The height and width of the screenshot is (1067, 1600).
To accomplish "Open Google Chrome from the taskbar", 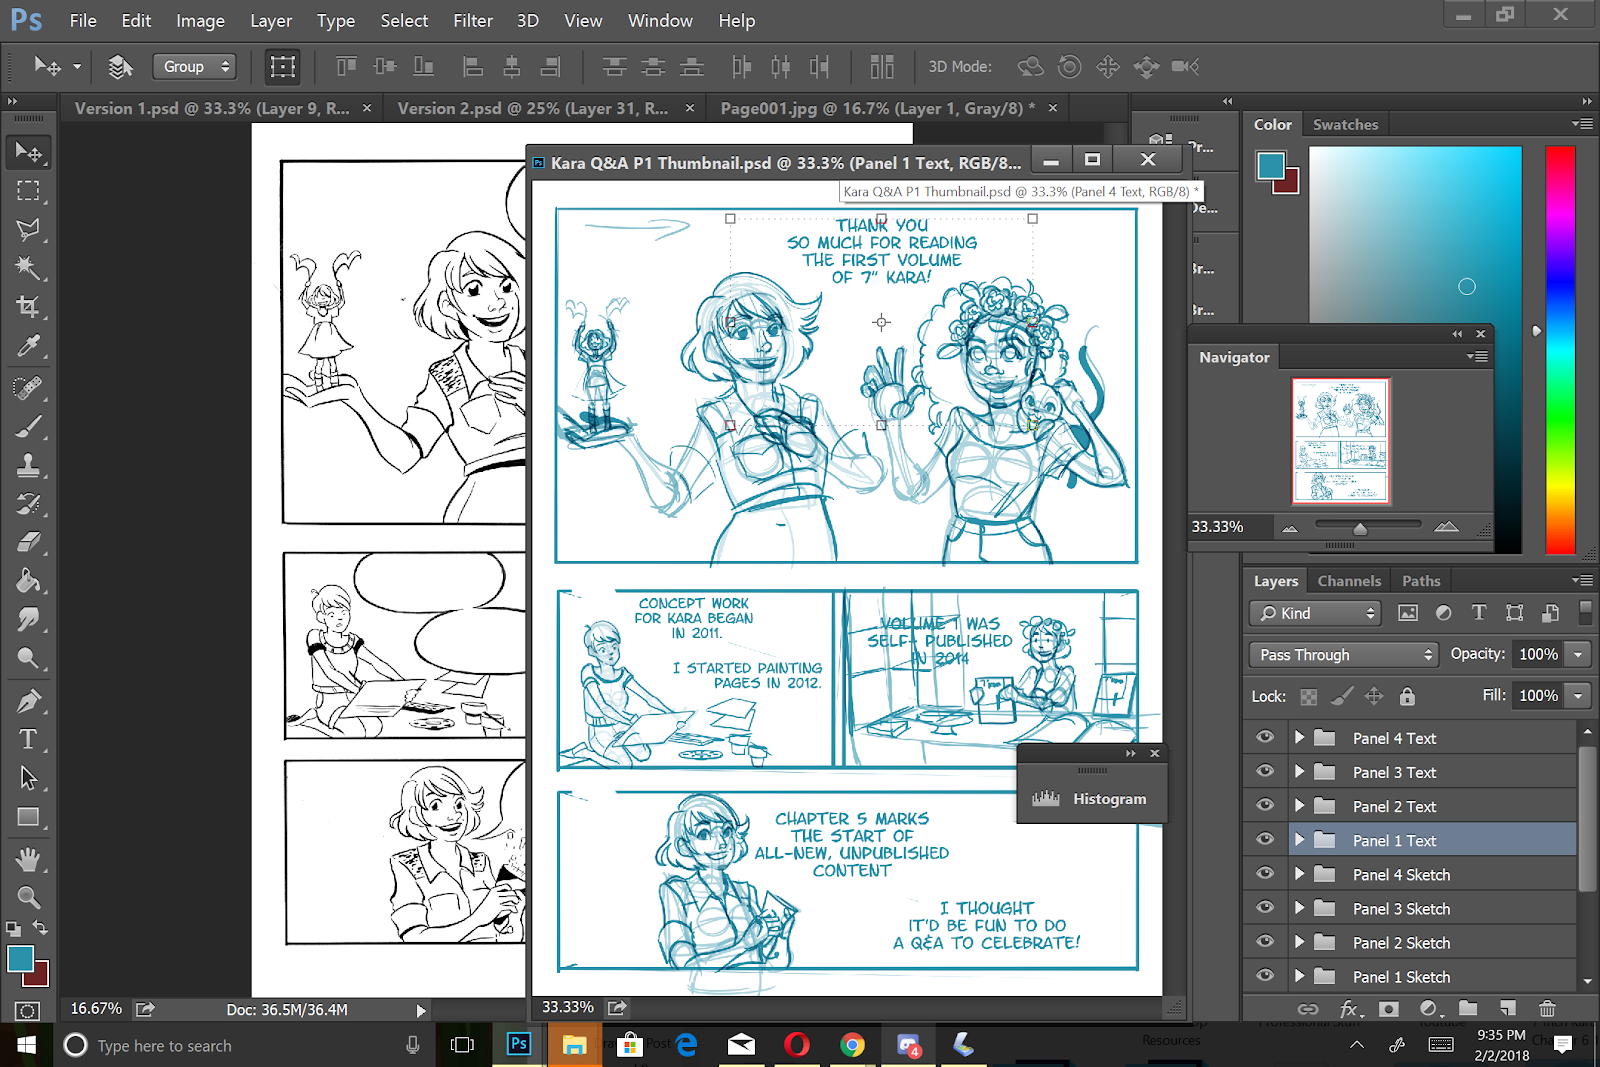I will coord(852,1045).
